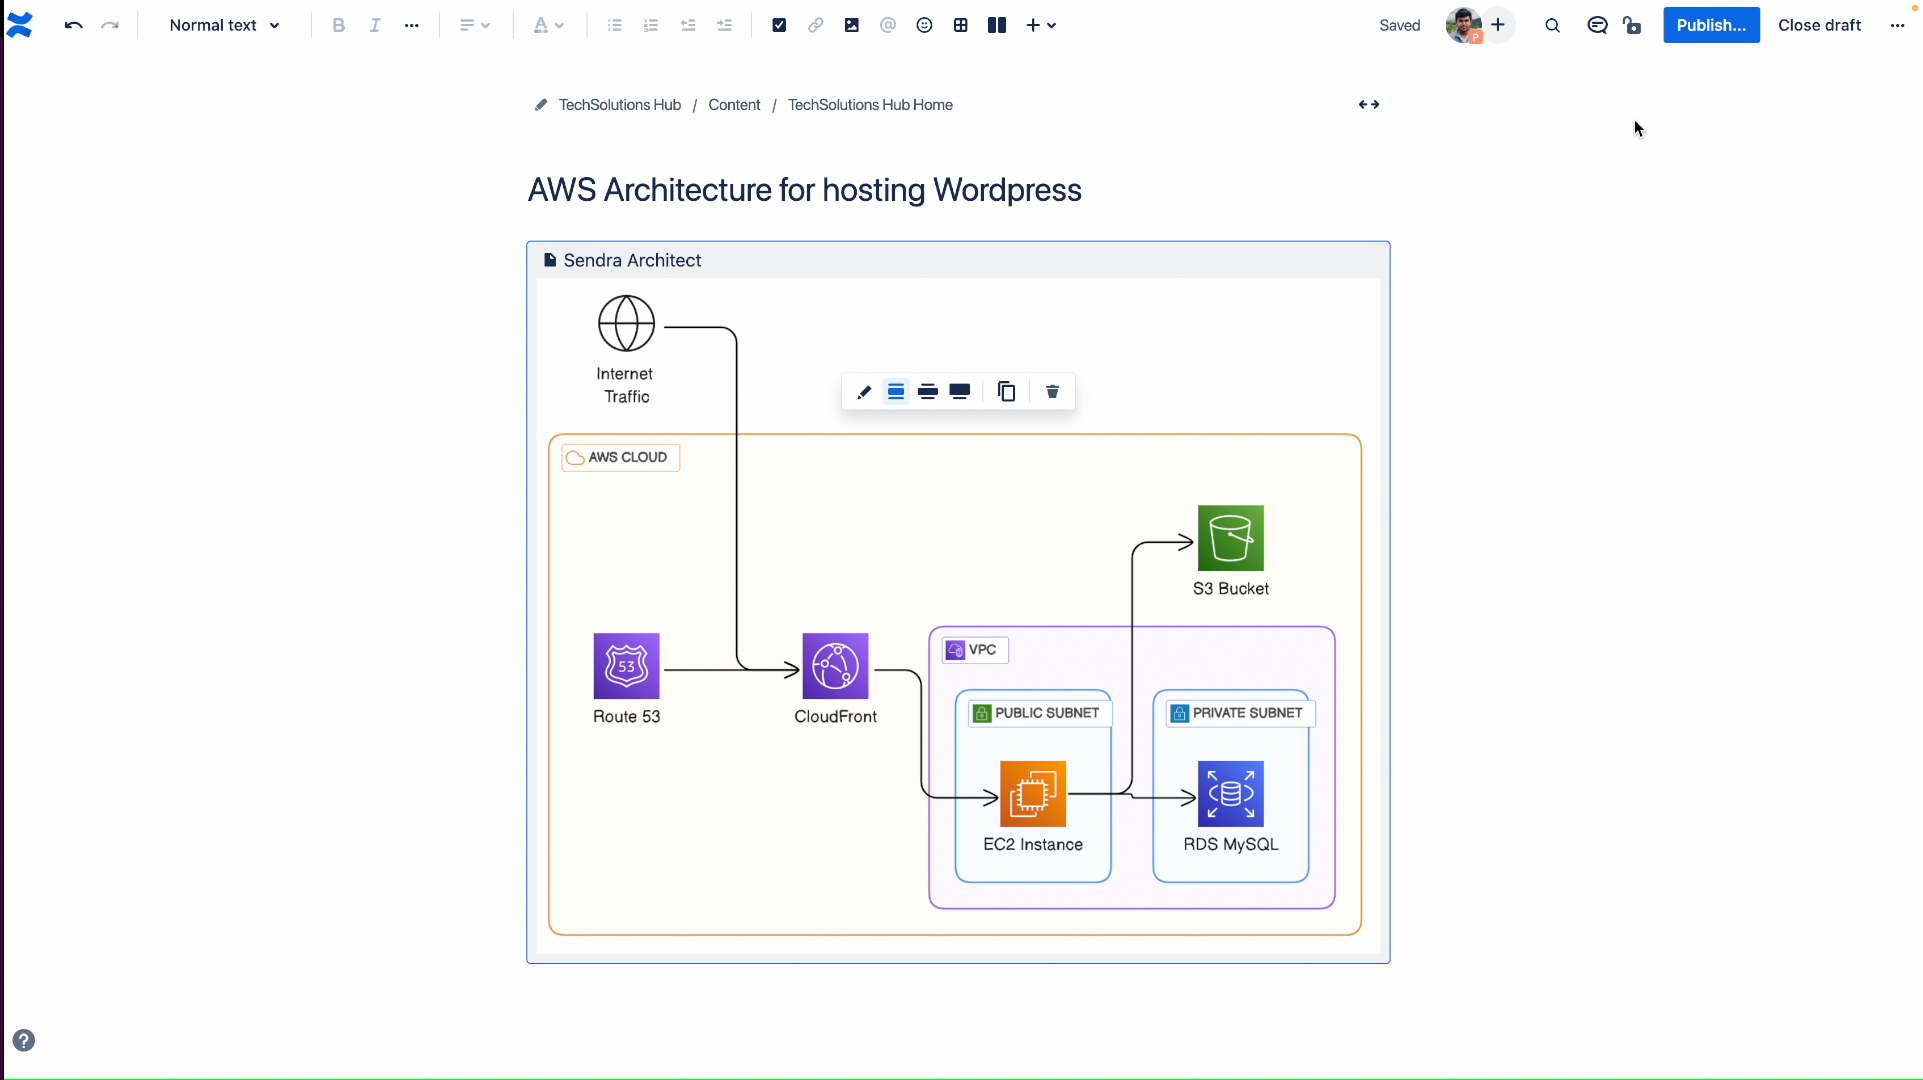Insert a table from toolbar

[x=960, y=25]
